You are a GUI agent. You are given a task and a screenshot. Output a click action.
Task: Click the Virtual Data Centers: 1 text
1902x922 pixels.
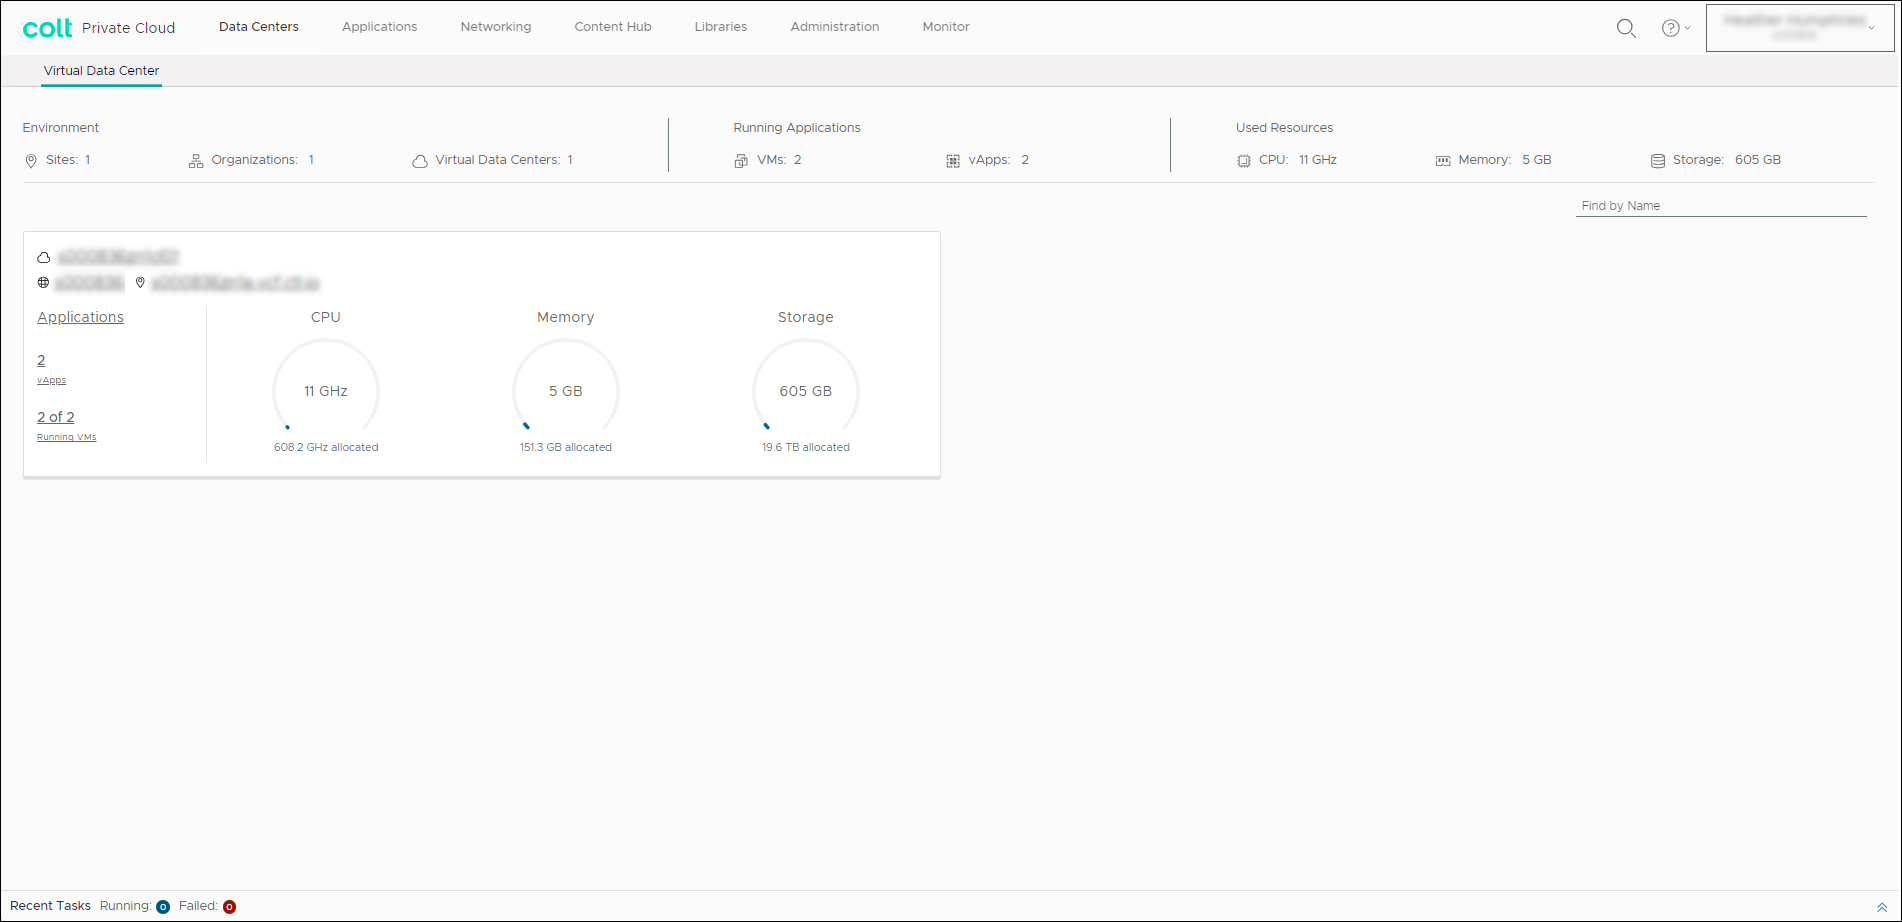click(504, 160)
